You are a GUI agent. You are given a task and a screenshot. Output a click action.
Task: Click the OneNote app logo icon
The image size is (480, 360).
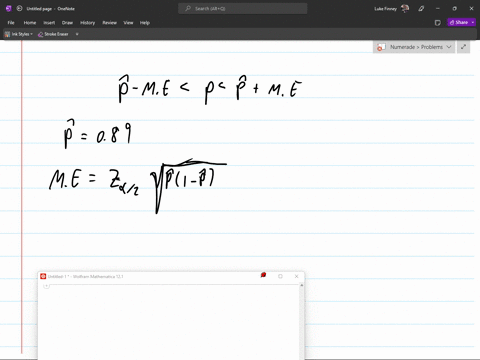(x=9, y=9)
